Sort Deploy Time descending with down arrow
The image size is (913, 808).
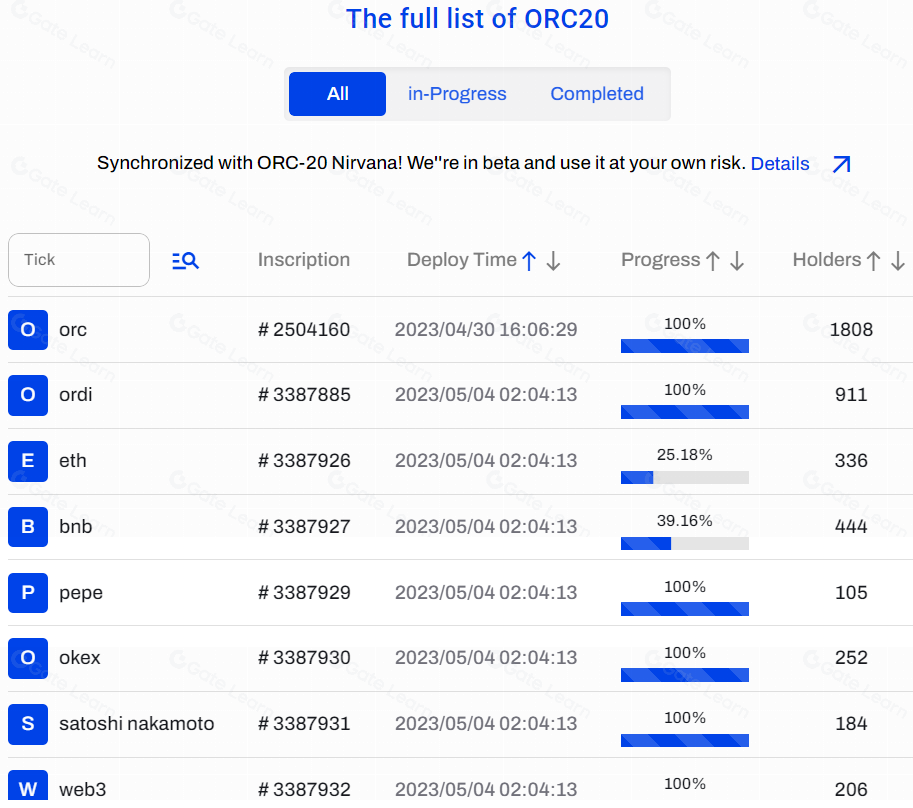coord(553,261)
